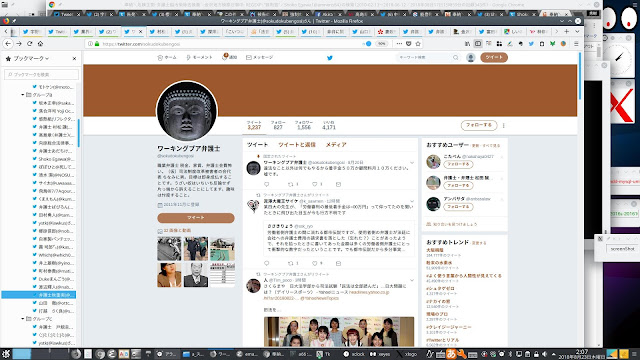The image size is (640, 360).
Task: Open the pinned tweet's chevron menu
Action: (x=412, y=162)
